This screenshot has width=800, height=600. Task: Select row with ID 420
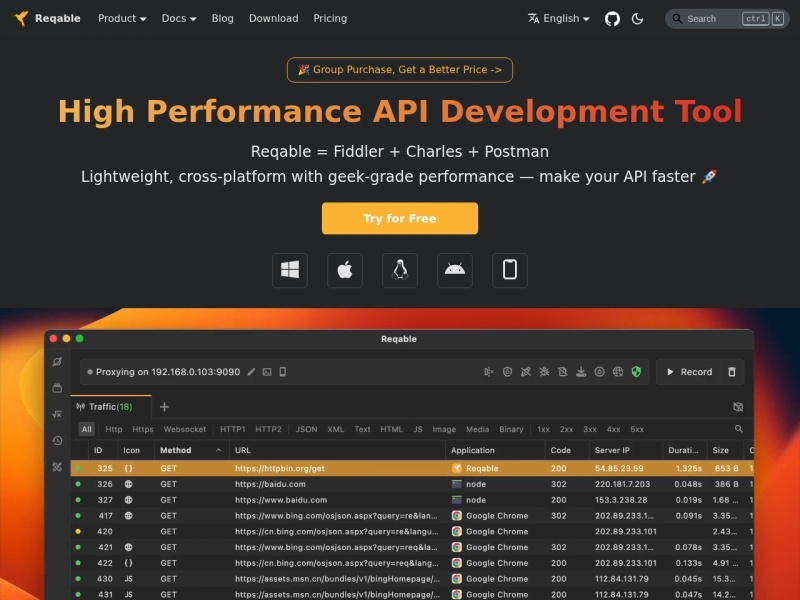click(x=412, y=532)
